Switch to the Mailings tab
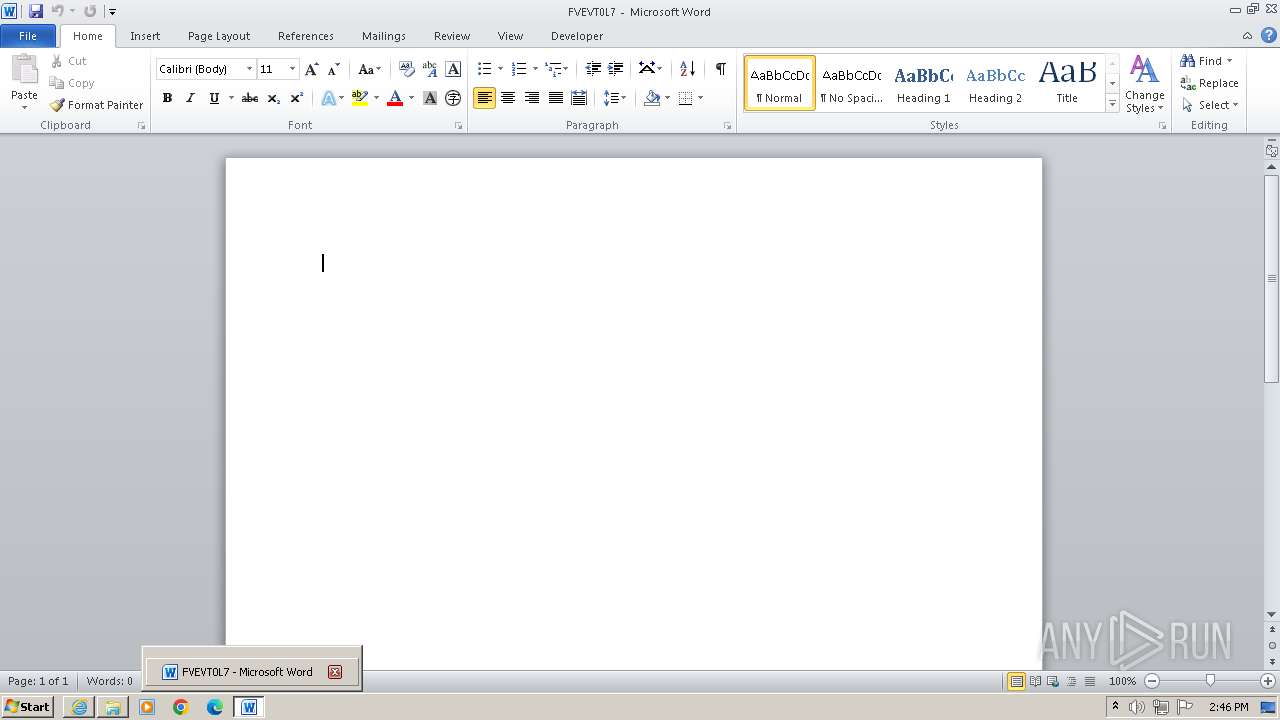 (x=384, y=36)
